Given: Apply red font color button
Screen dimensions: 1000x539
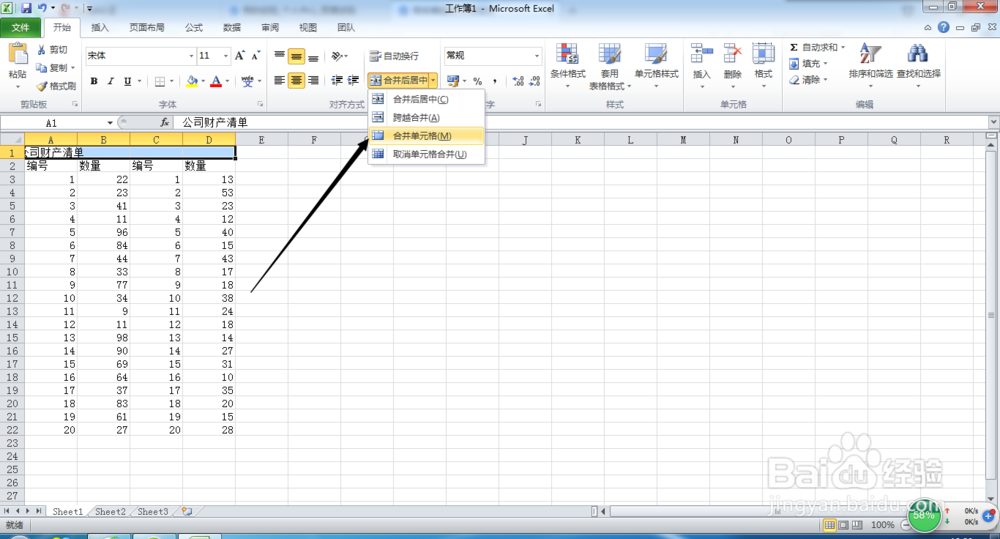Looking at the screenshot, I should pyautogui.click(x=216, y=81).
